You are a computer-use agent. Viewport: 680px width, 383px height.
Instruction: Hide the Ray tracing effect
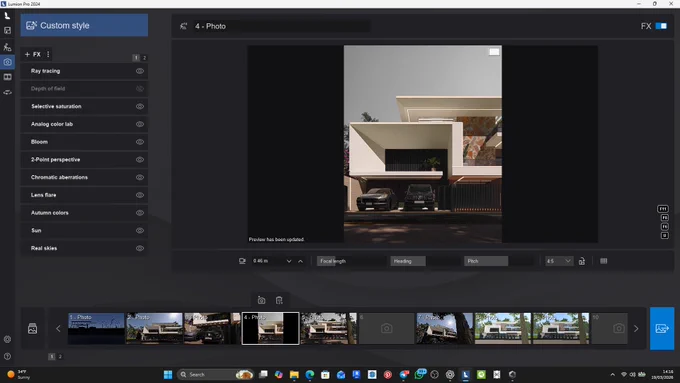coord(140,71)
